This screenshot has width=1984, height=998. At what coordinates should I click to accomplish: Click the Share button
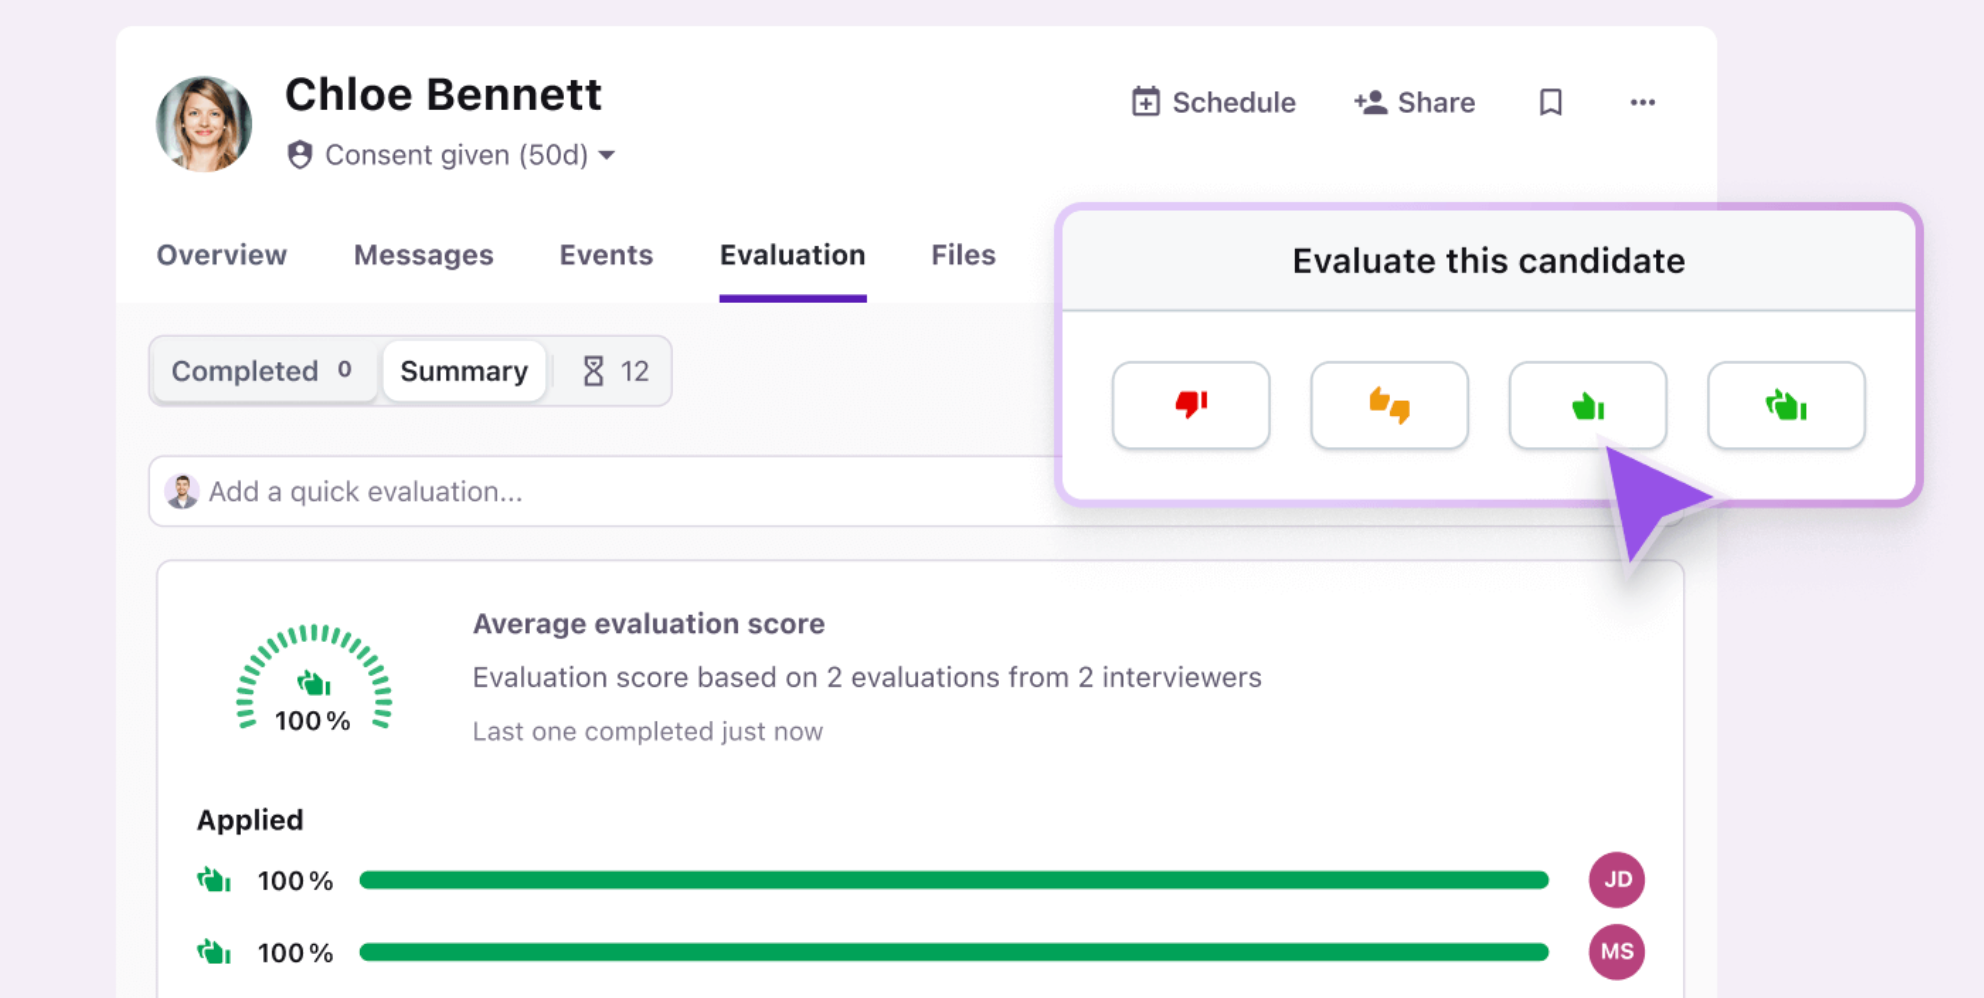[x=1415, y=102]
